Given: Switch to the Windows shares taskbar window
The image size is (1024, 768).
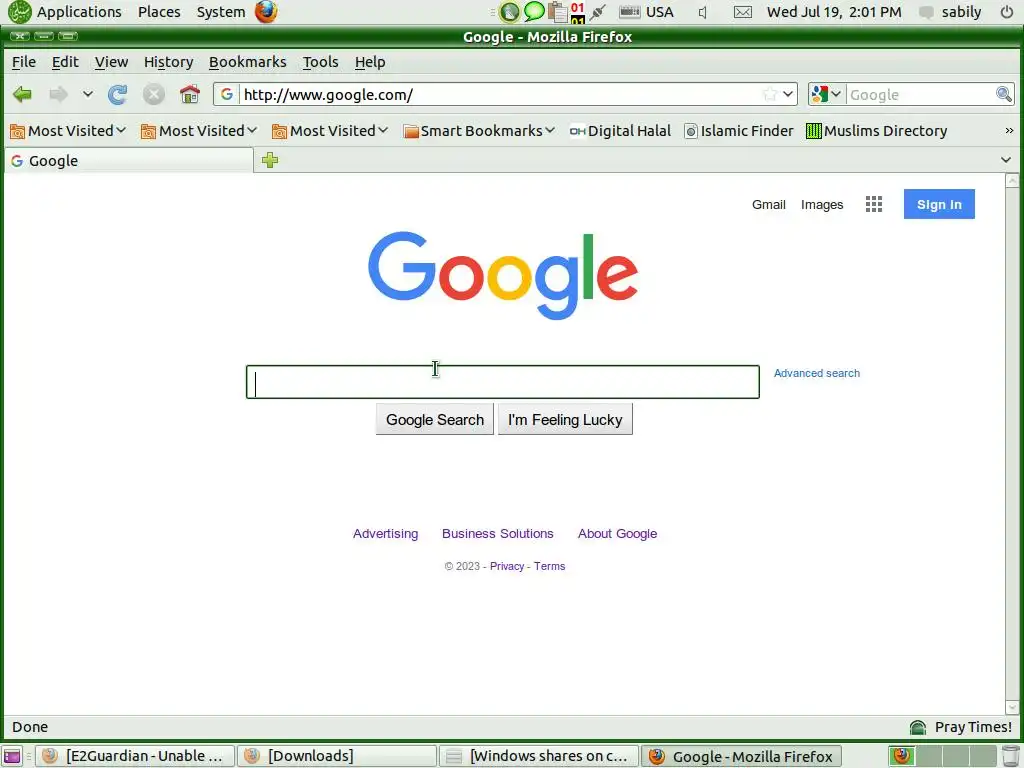Looking at the screenshot, I should point(538,756).
